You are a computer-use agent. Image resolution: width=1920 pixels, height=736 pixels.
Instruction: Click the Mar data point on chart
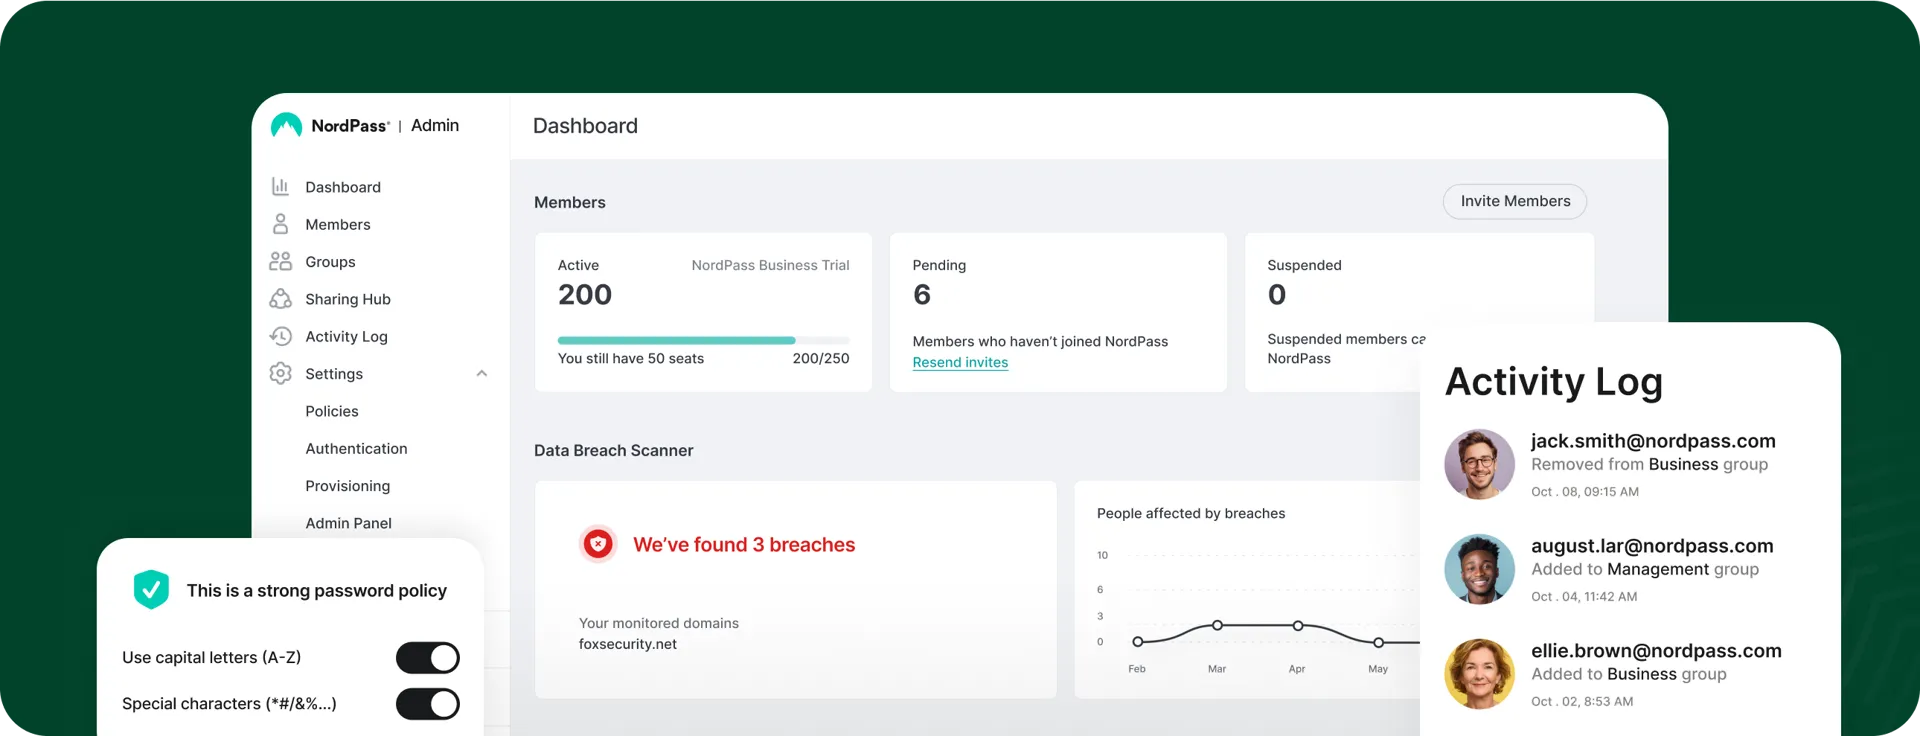(1217, 625)
